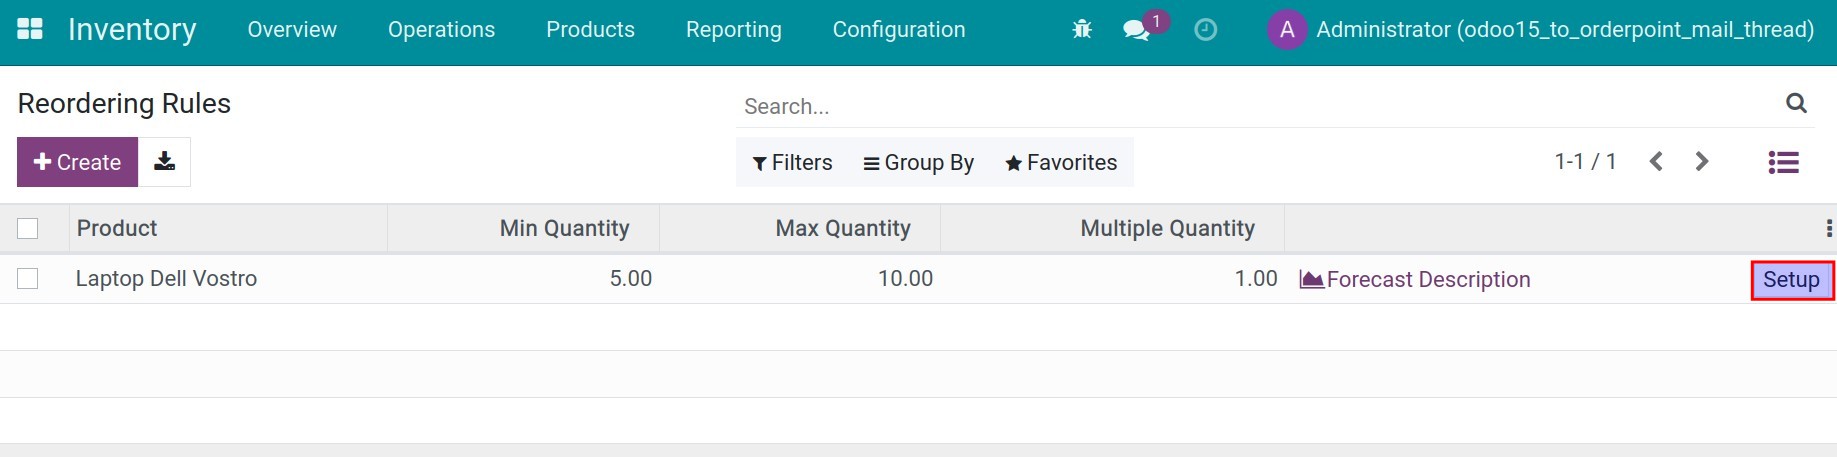Open the Favorites dropdown
The height and width of the screenshot is (457, 1837).
click(x=1061, y=163)
